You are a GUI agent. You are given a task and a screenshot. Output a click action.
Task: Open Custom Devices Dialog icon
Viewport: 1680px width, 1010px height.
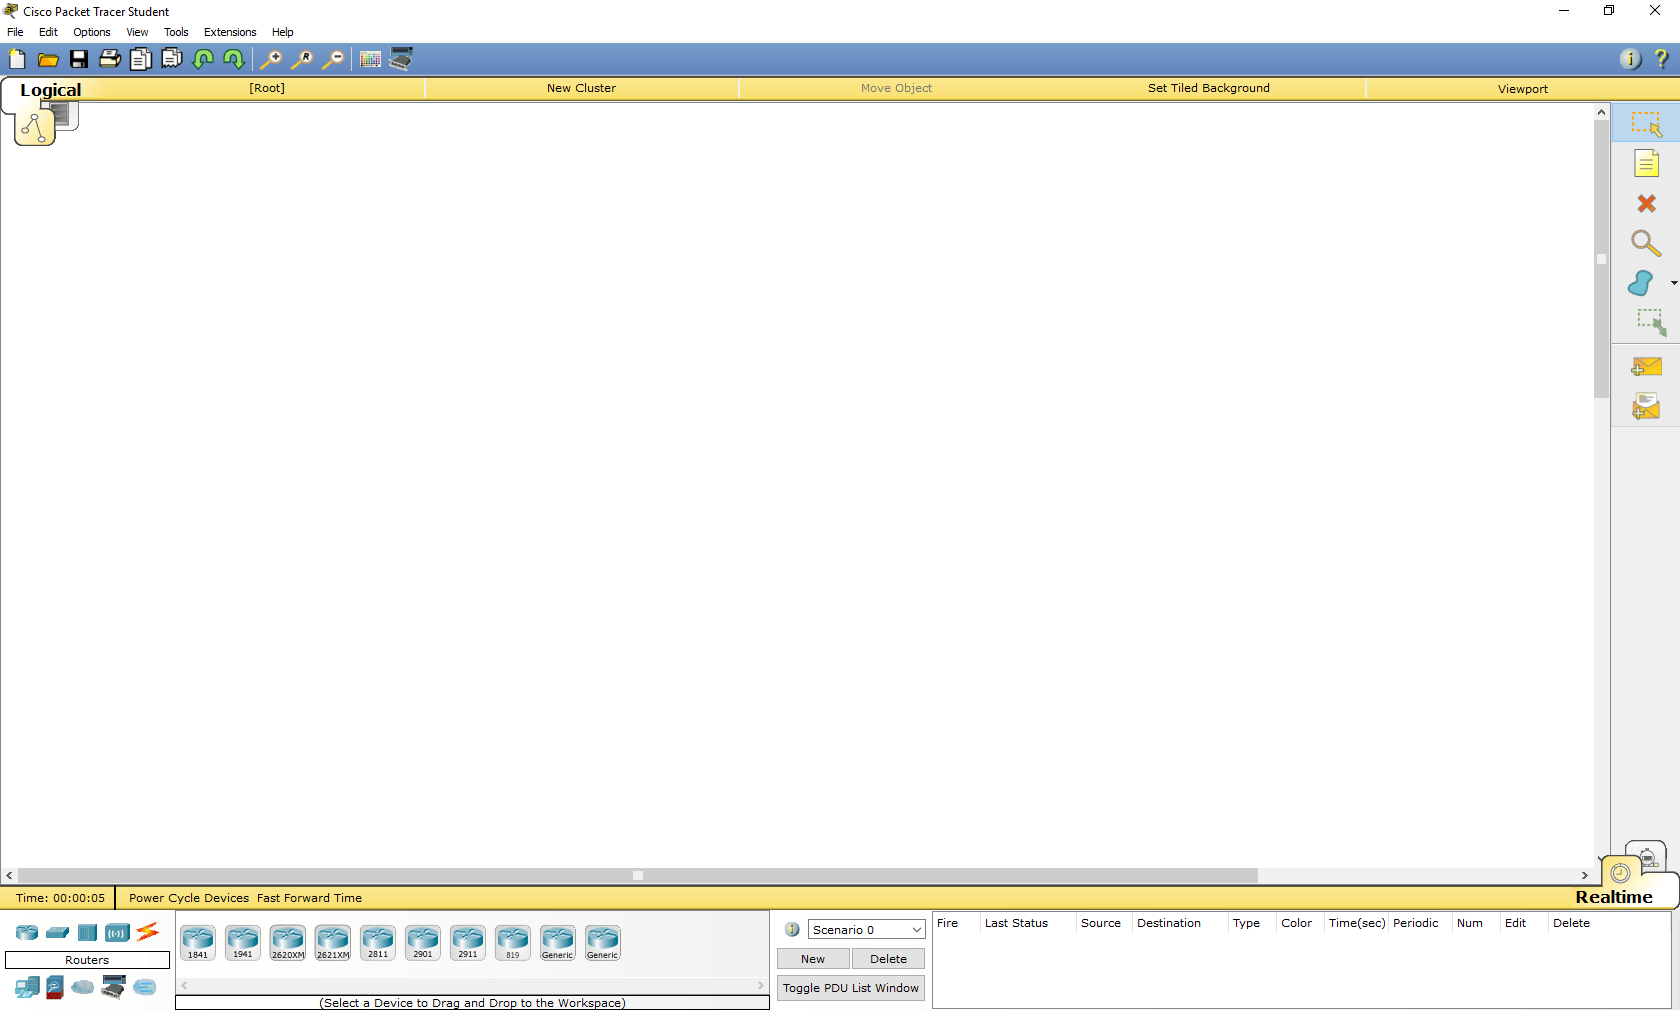(401, 59)
